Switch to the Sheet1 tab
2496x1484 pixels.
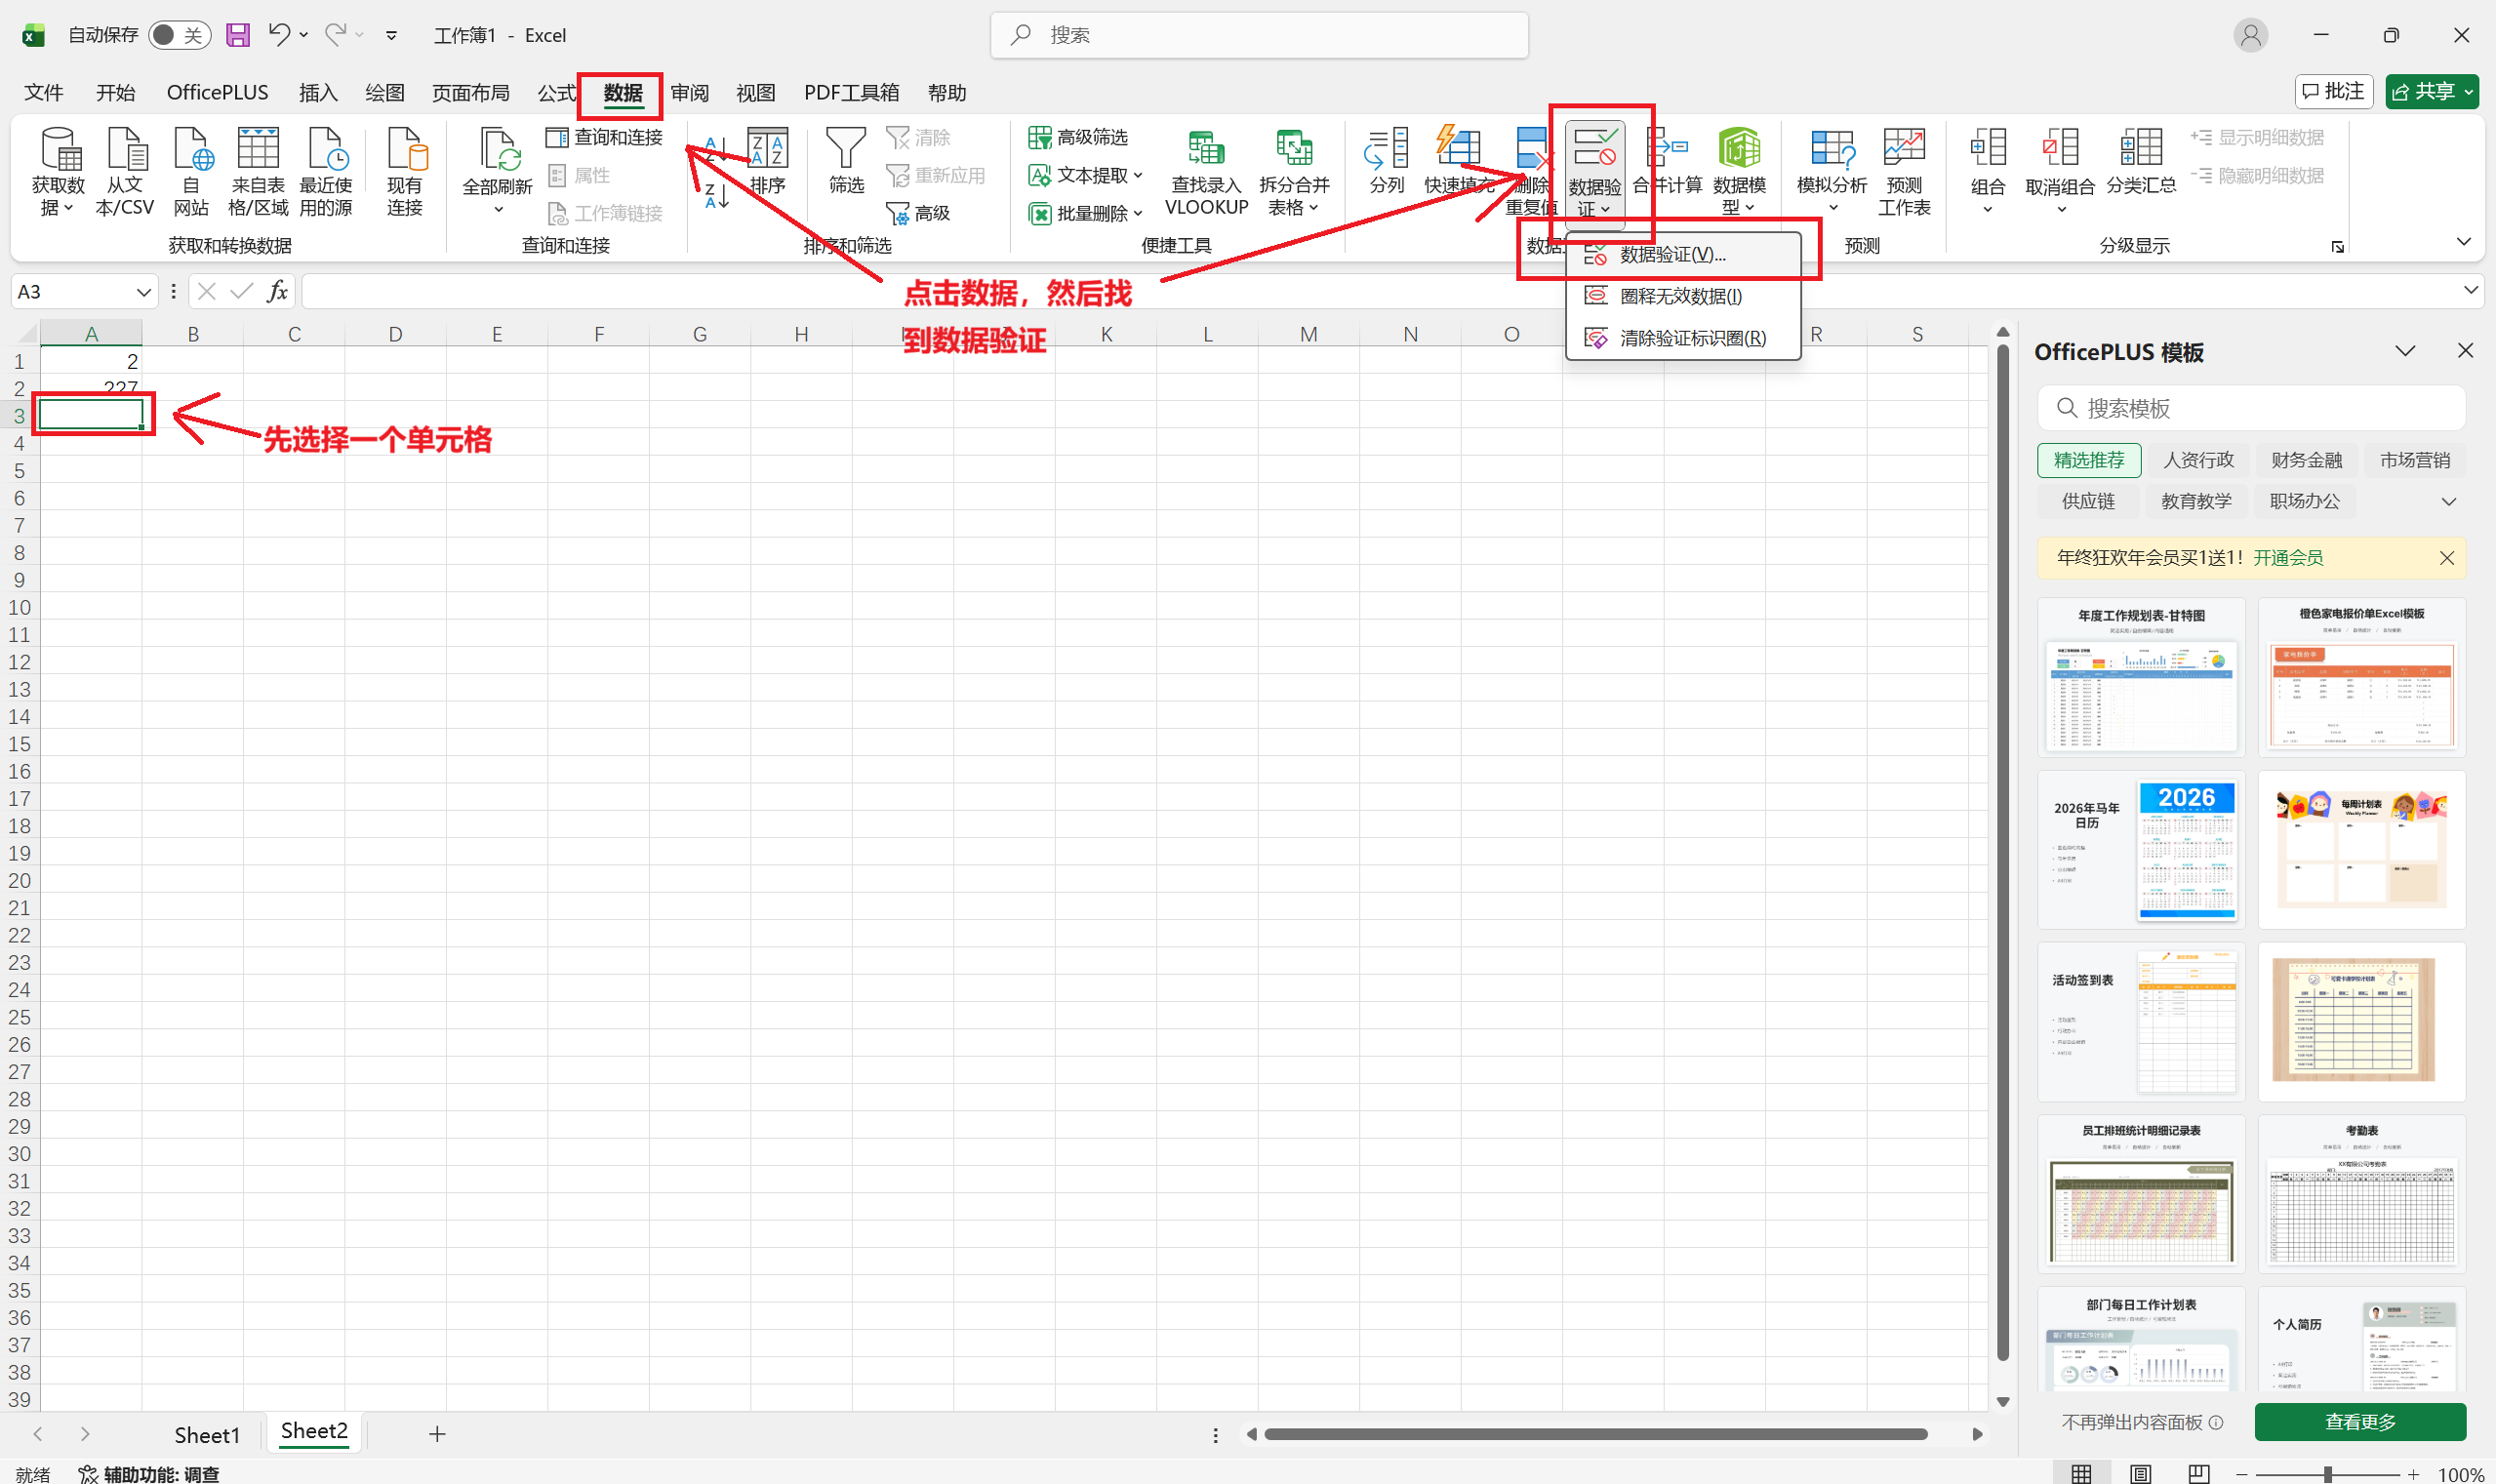pyautogui.click(x=207, y=1434)
